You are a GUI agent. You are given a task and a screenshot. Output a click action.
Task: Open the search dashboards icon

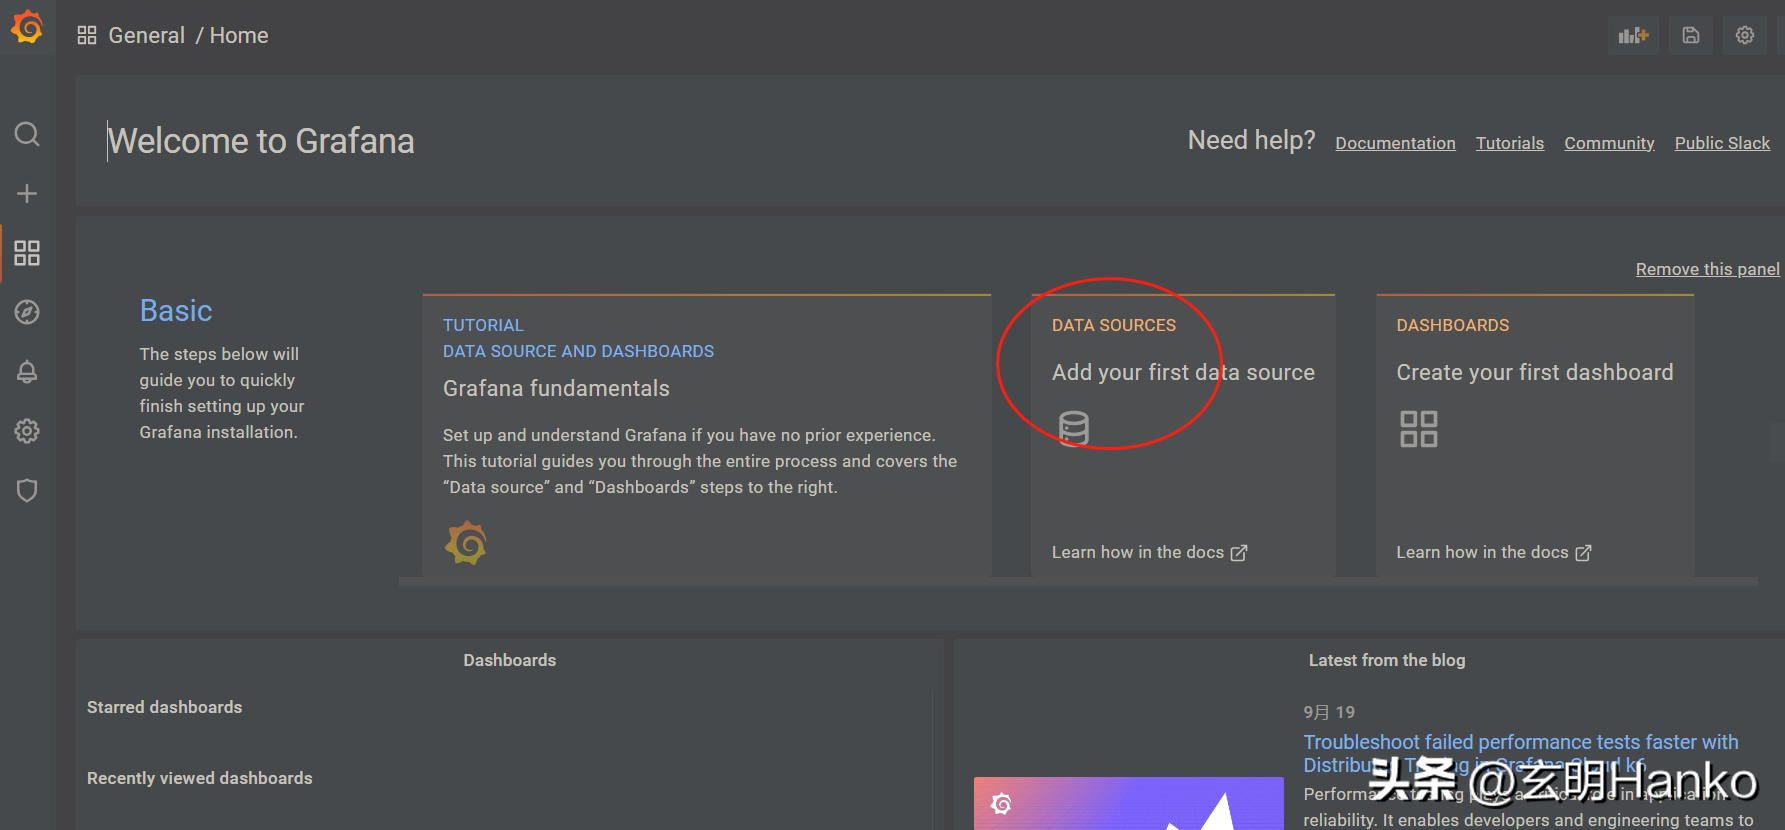tap(27, 134)
